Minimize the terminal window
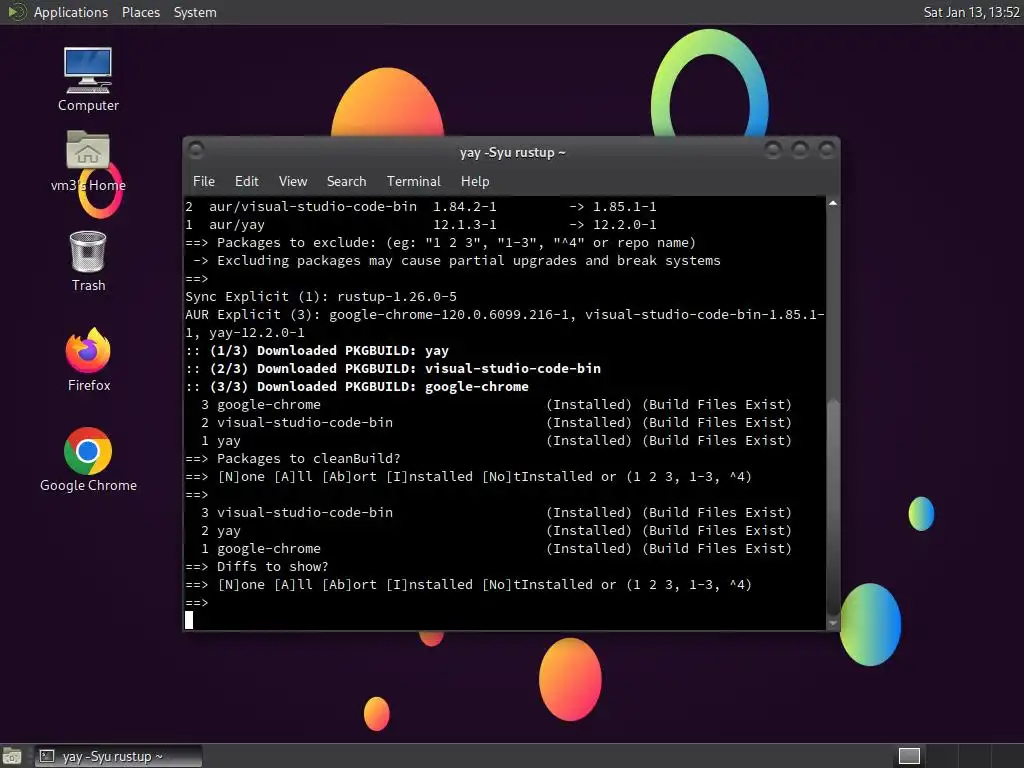This screenshot has width=1024, height=768. [x=773, y=150]
